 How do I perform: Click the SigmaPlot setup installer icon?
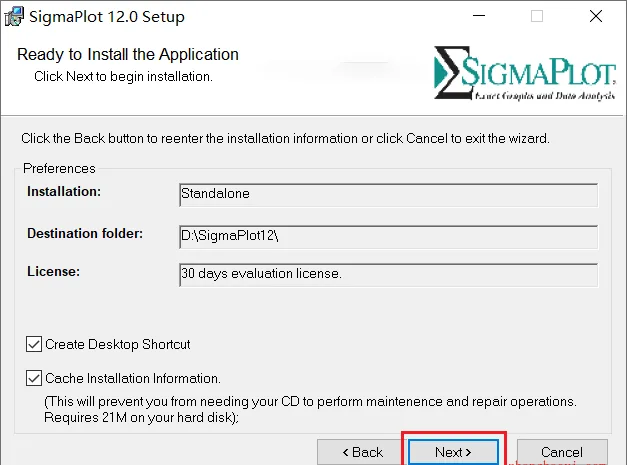click(x=14, y=17)
